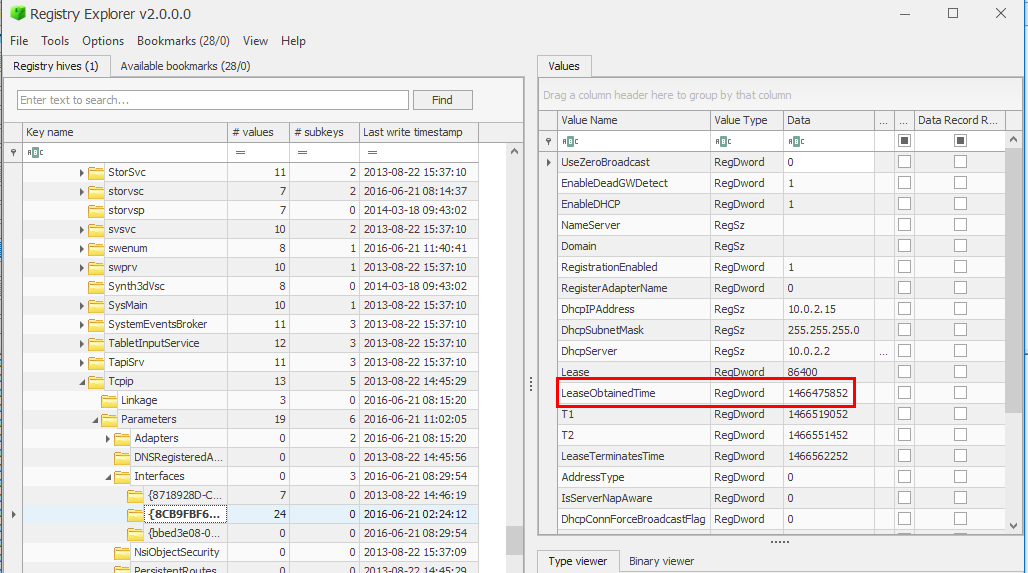Collapse the Interfaces tree node
The width and height of the screenshot is (1028, 573).
coord(108,477)
